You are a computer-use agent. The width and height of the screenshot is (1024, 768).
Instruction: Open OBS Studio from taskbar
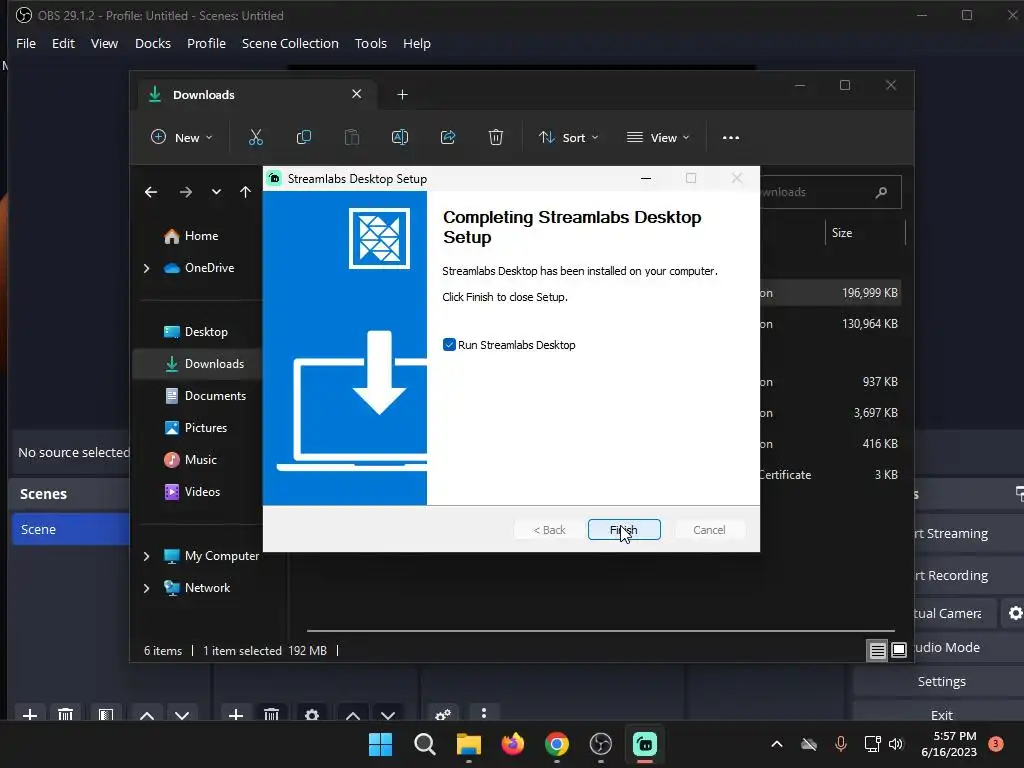pos(601,744)
